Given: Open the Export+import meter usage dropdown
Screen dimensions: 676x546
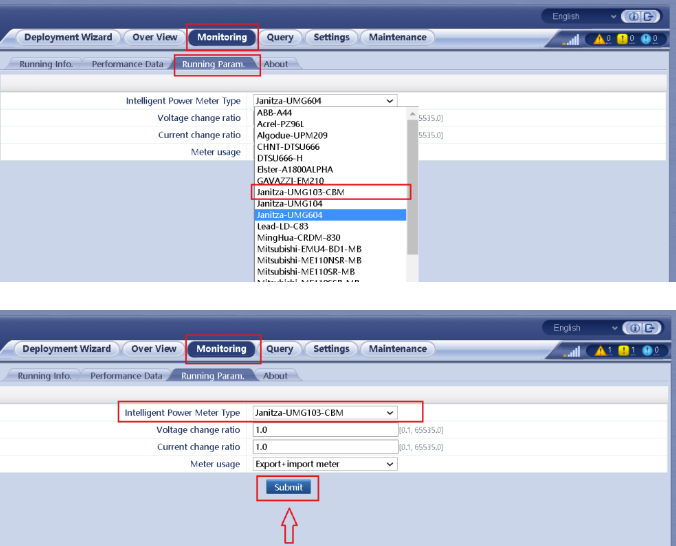Looking at the screenshot, I should (x=325, y=464).
